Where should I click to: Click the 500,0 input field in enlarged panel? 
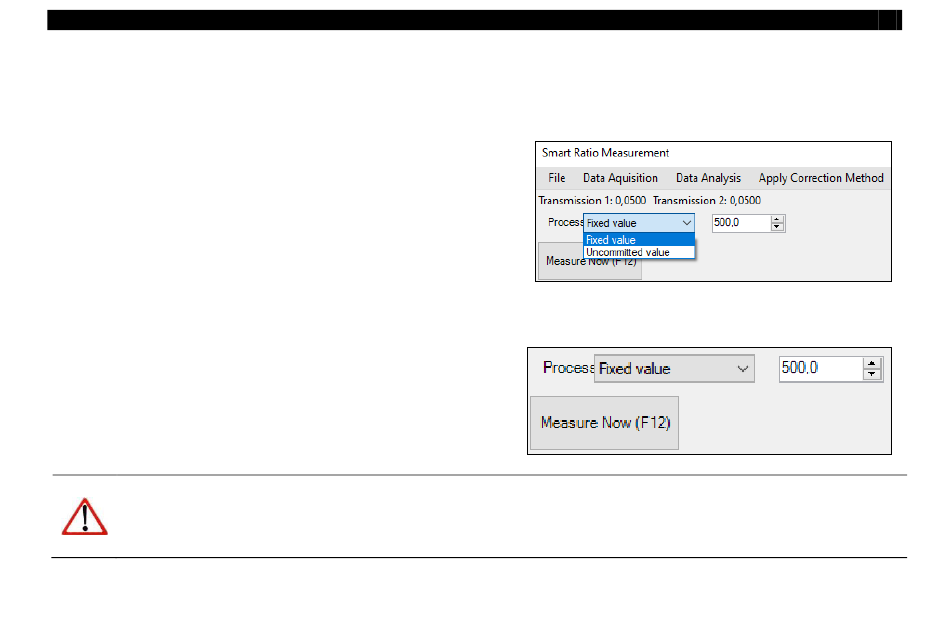(819, 368)
